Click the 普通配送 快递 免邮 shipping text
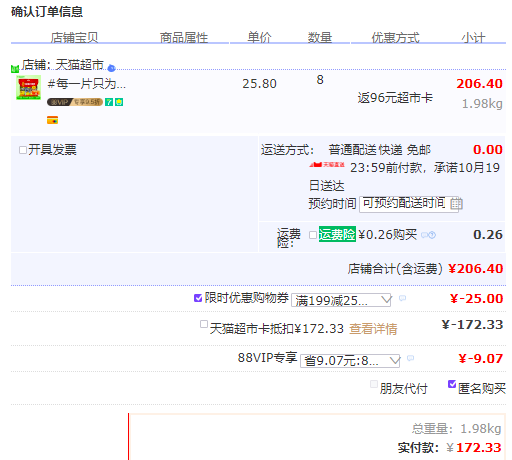This screenshot has height=460, width=512. coord(380,150)
